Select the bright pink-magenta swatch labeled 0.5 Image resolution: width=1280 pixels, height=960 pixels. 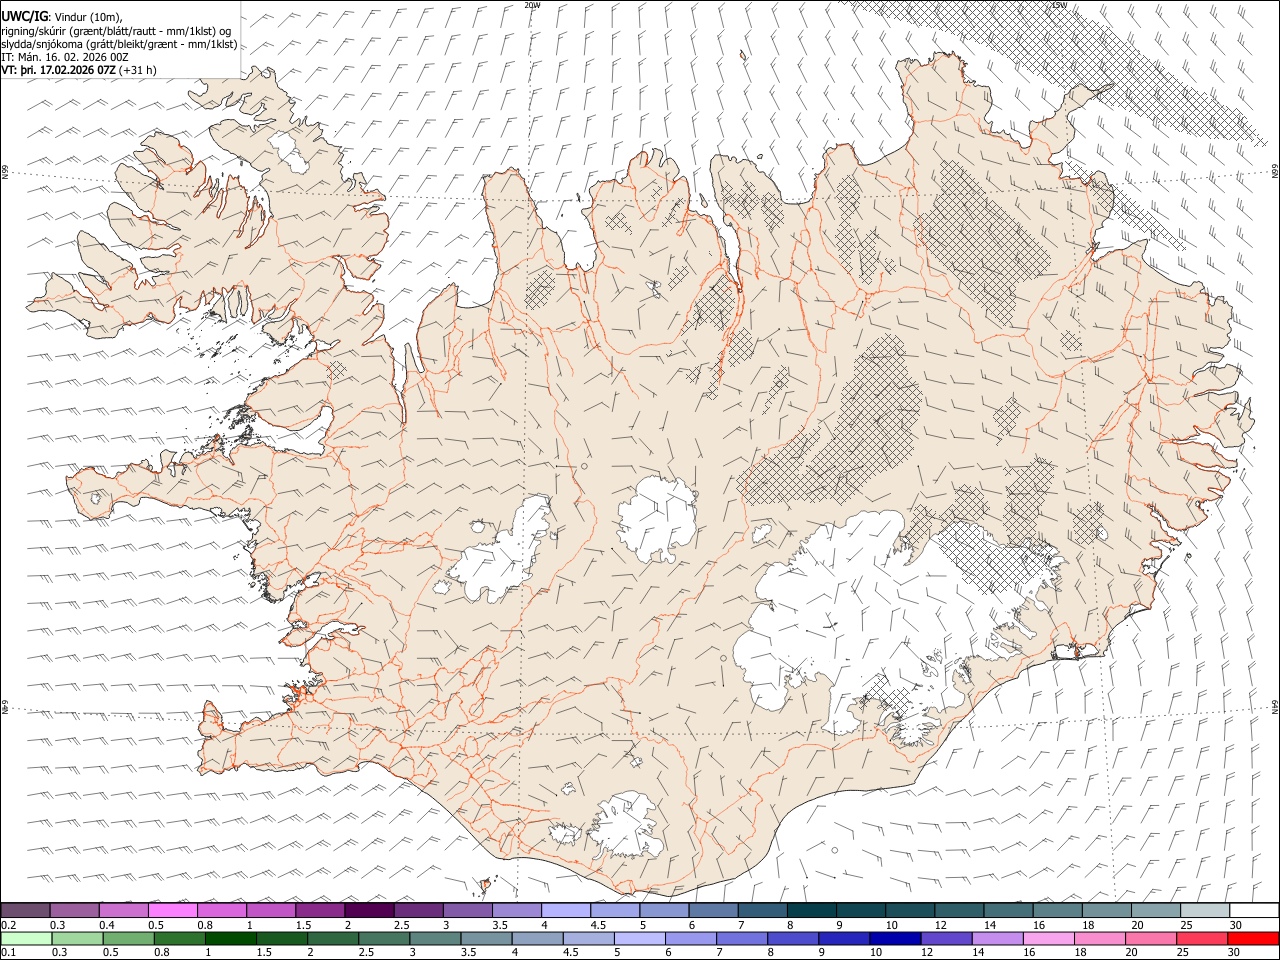(173, 910)
